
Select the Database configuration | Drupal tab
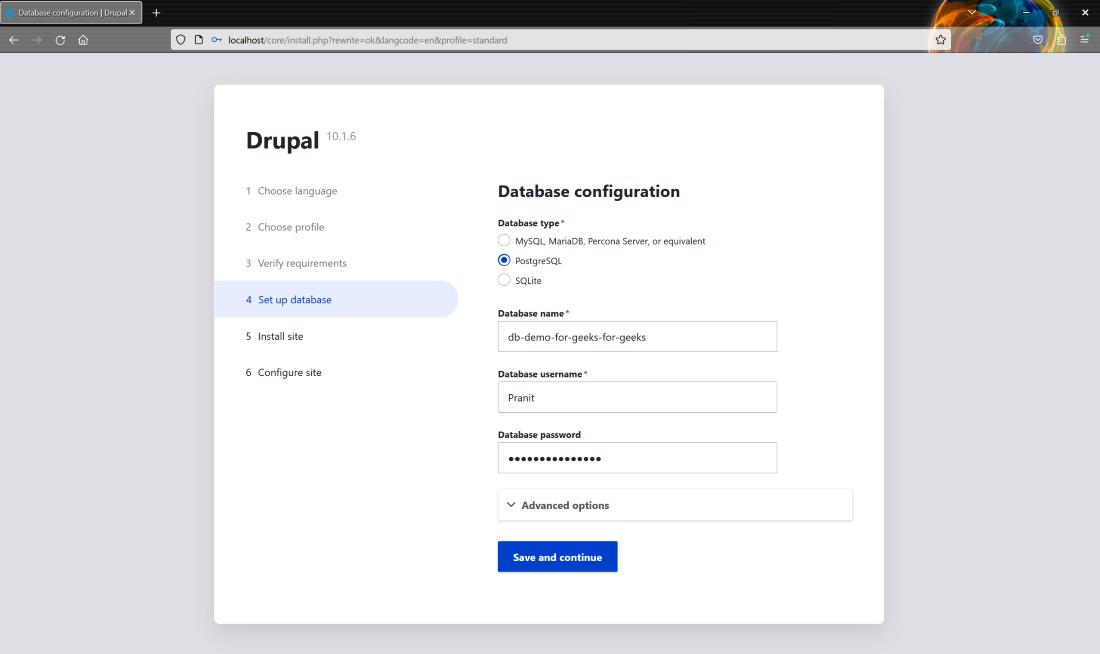[x=71, y=13]
